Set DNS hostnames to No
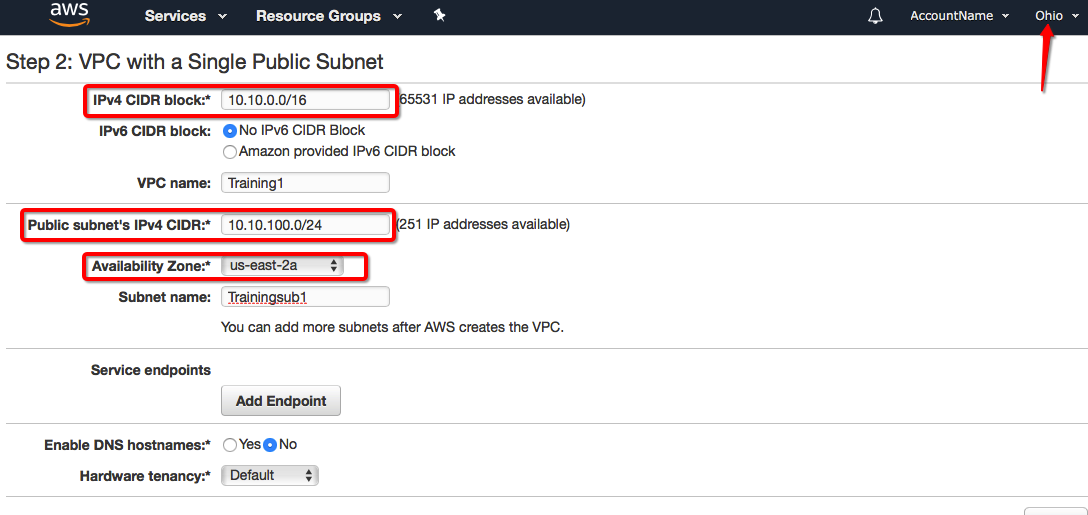This screenshot has height=515, width=1088. coord(270,445)
